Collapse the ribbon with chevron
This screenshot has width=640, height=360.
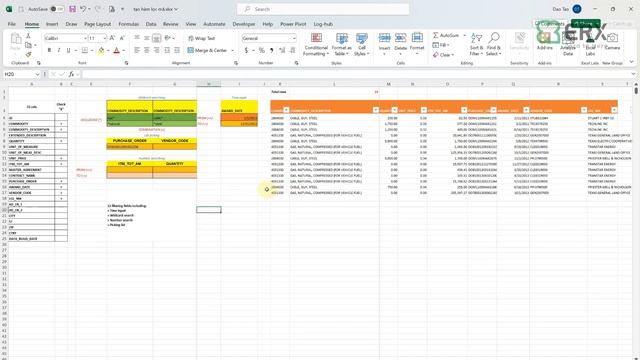click(x=631, y=62)
